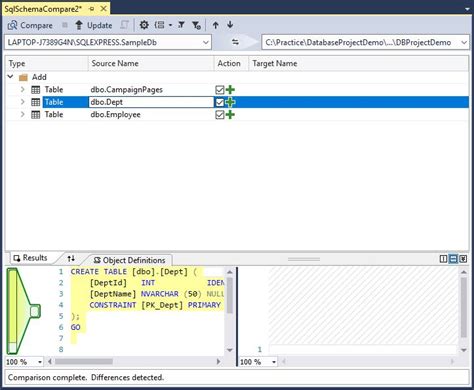Click the left pane horizontal scrollbar thumb
474x390 pixels.
84,362
